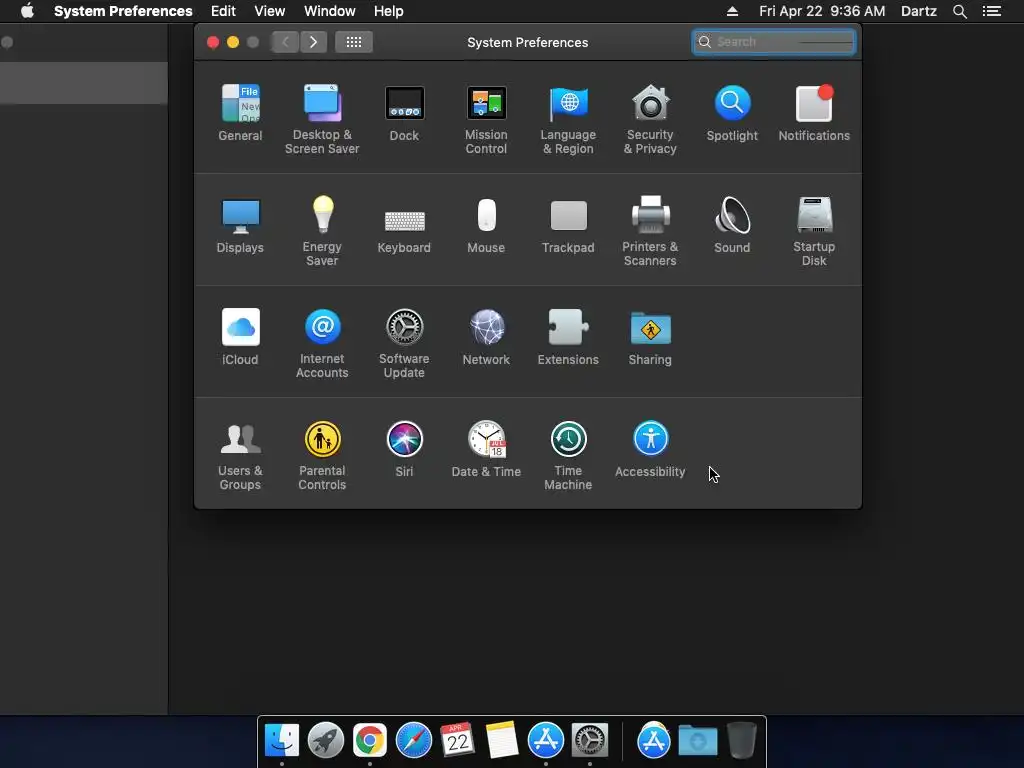
Task: Open the Trash from the Dock
Action: (742, 740)
